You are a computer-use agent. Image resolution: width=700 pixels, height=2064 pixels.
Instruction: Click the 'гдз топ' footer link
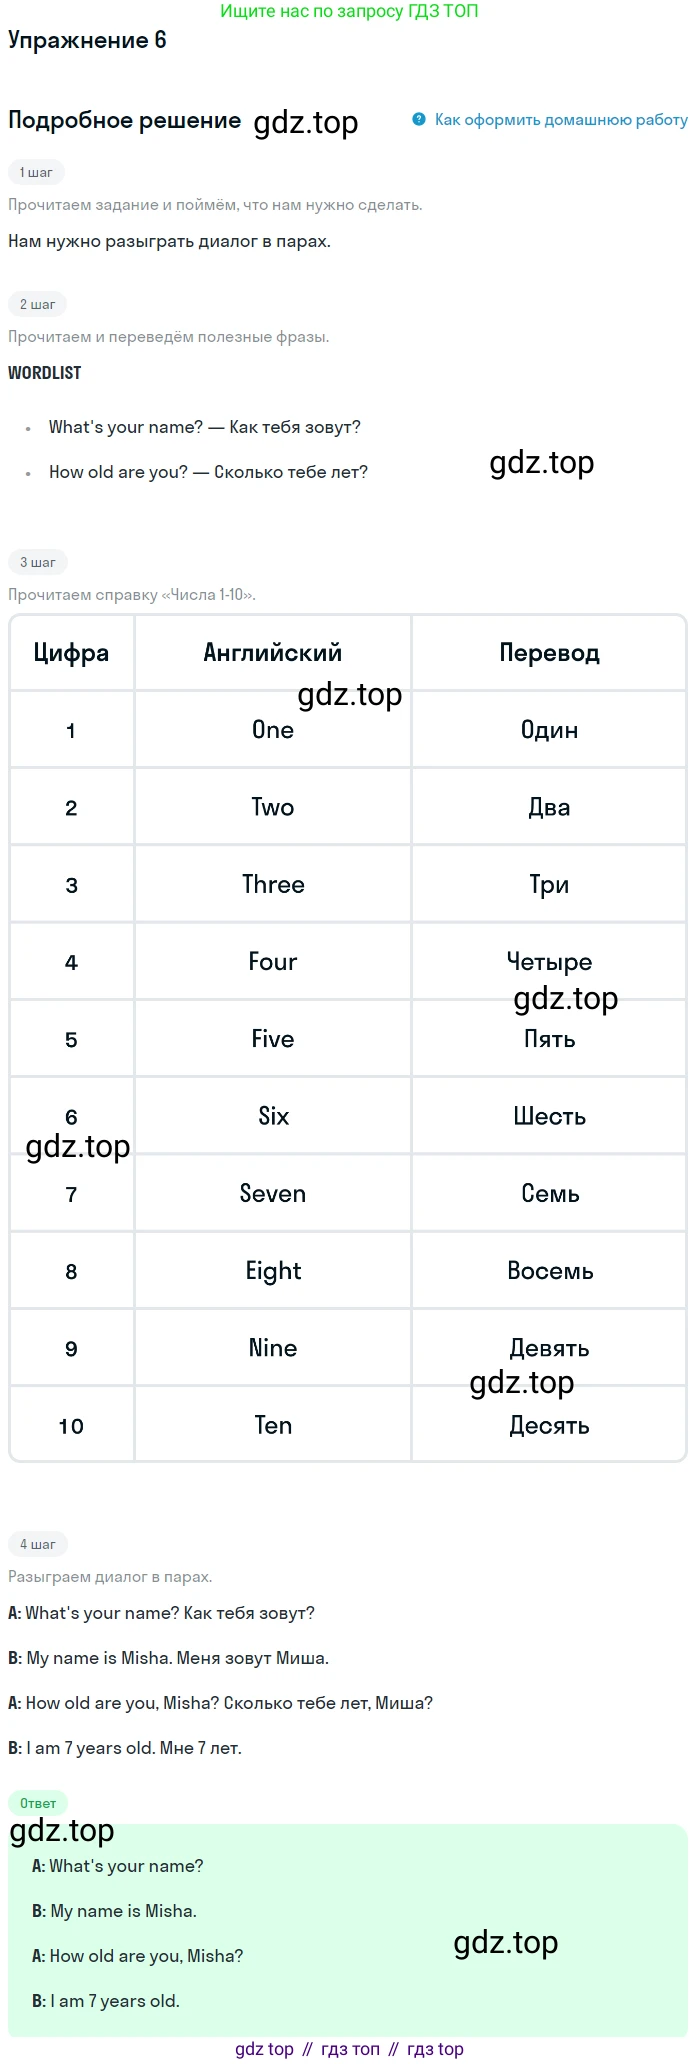350,2049
